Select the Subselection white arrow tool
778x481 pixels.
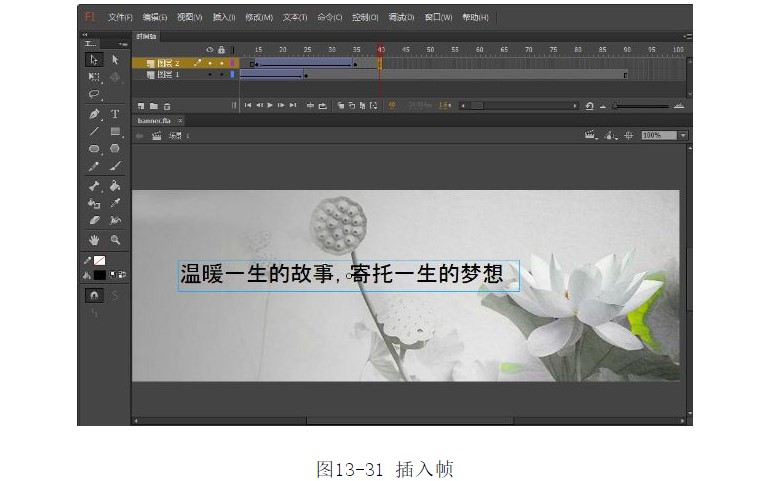(x=115, y=60)
